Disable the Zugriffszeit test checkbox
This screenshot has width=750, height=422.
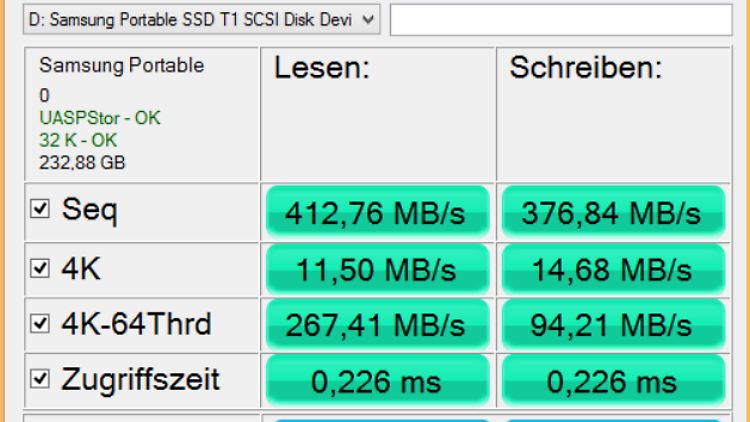click(x=41, y=380)
